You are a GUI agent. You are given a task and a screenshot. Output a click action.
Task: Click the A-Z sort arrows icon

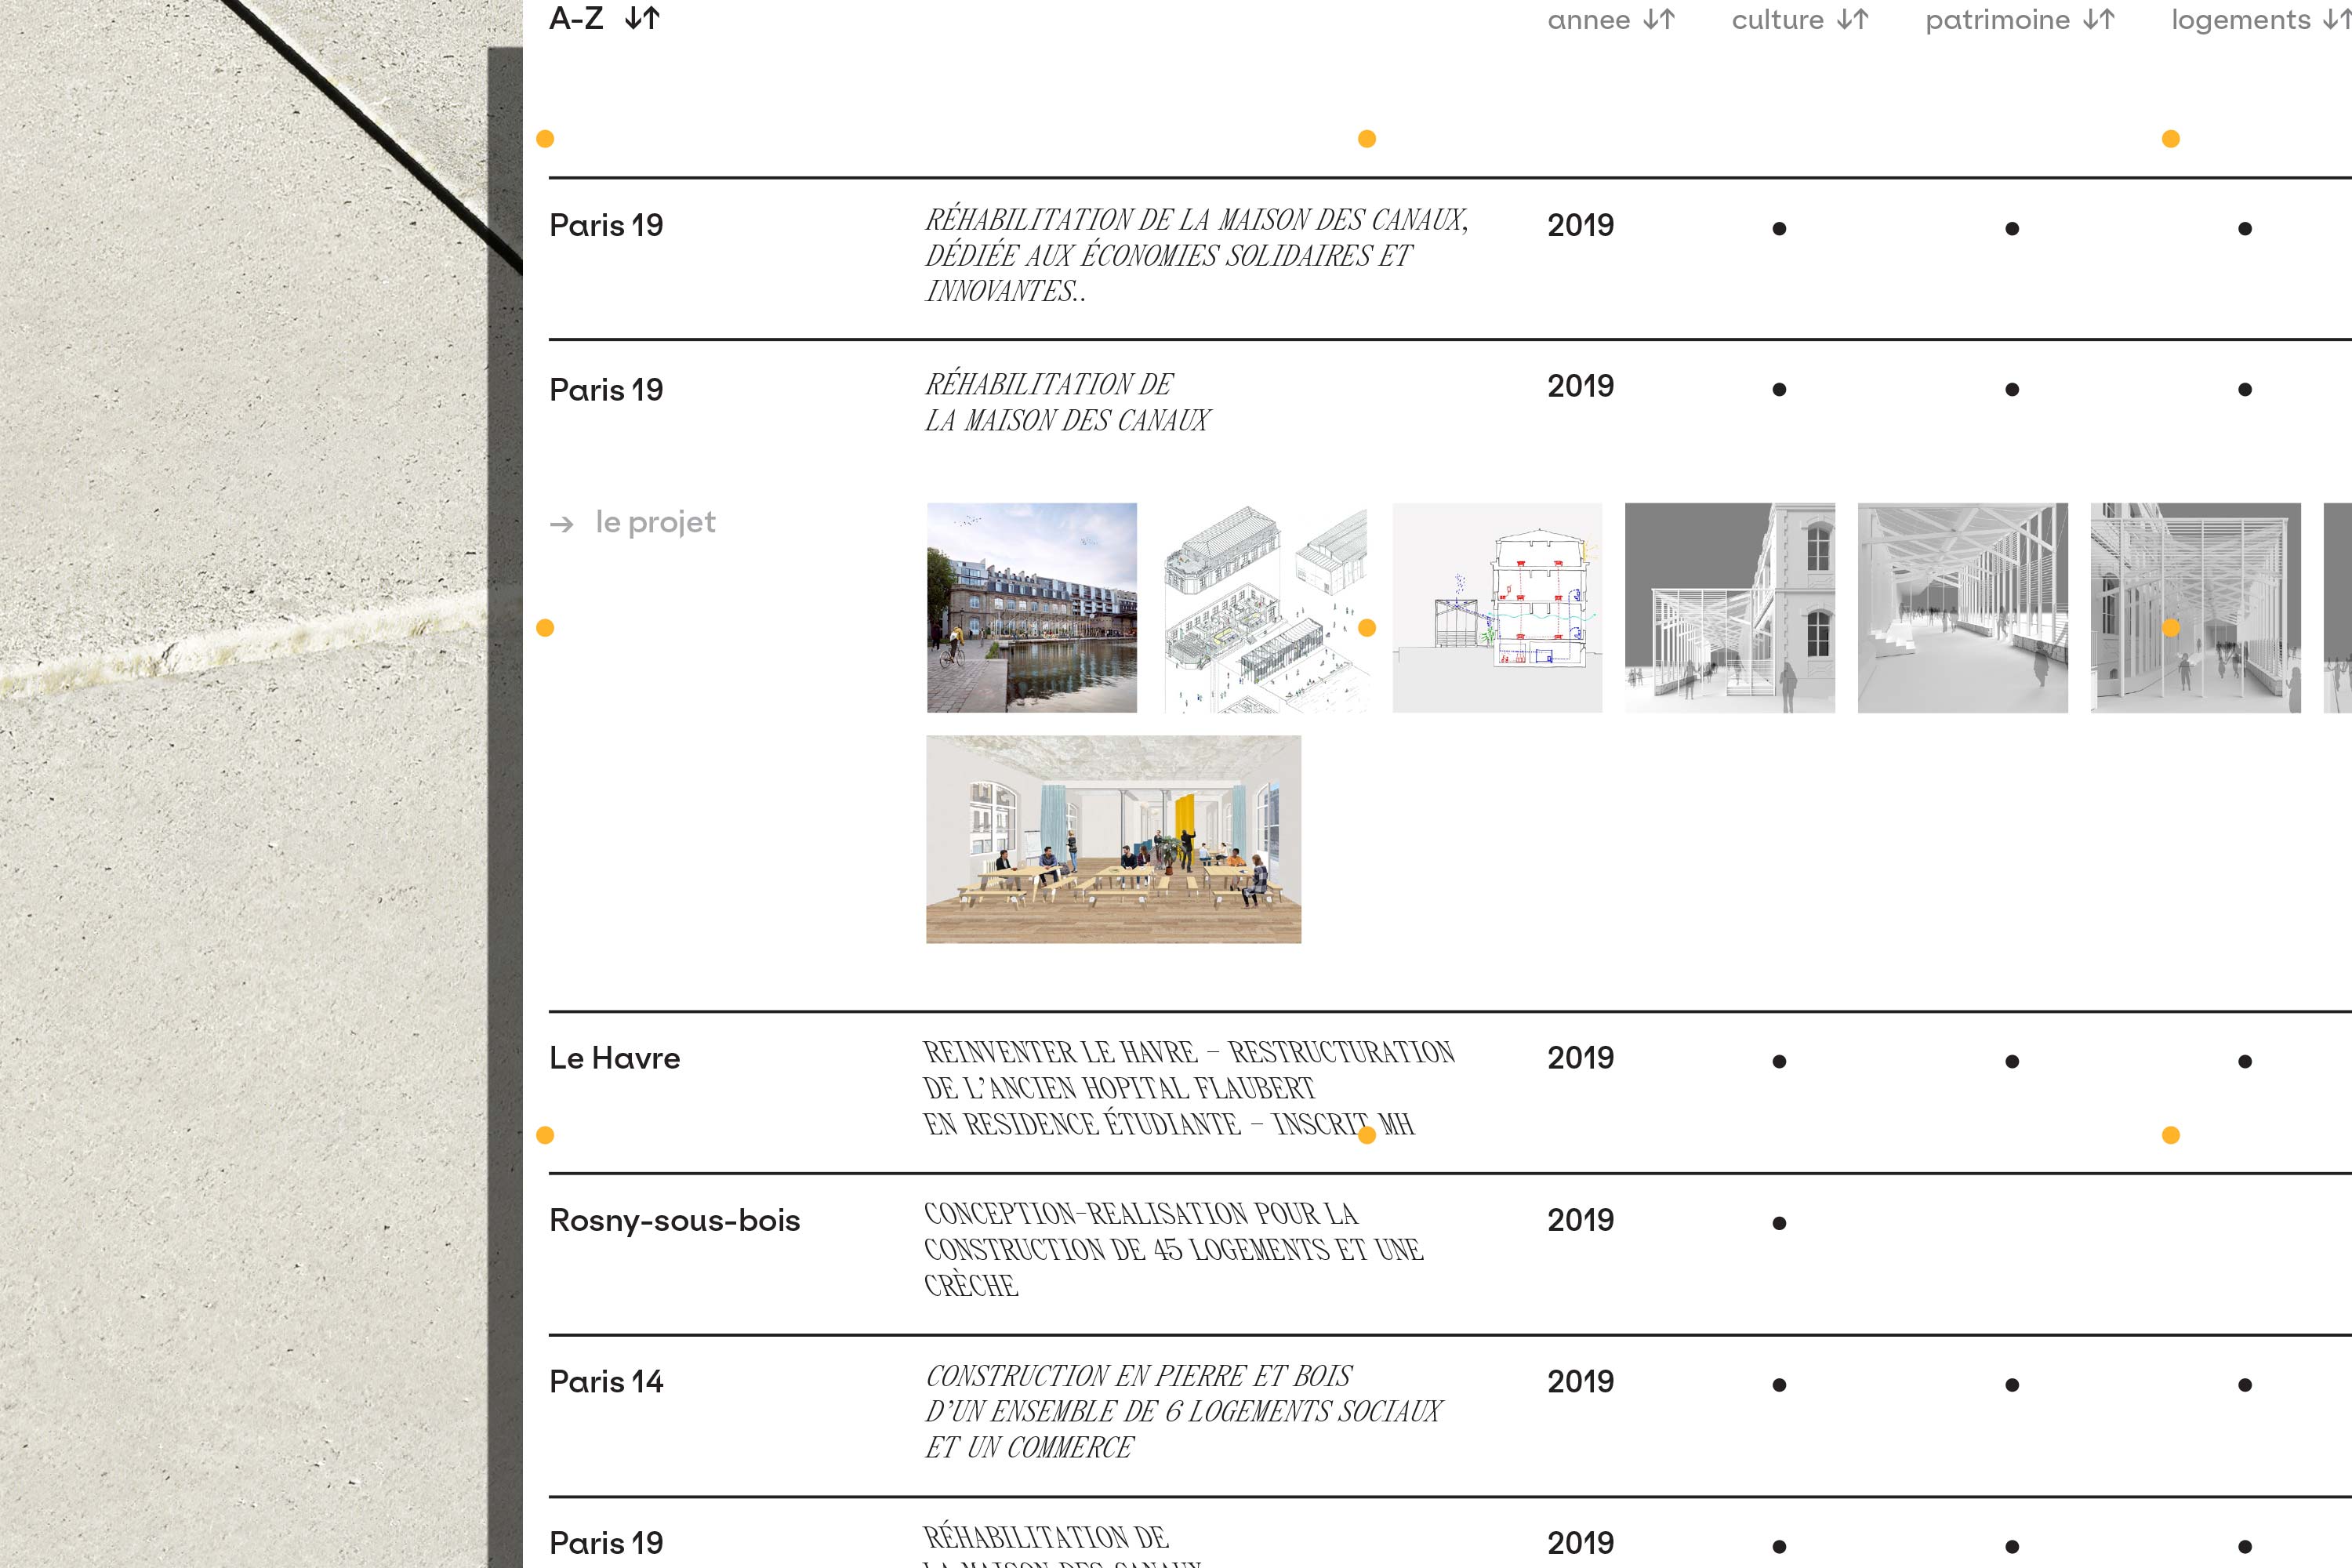click(x=643, y=19)
